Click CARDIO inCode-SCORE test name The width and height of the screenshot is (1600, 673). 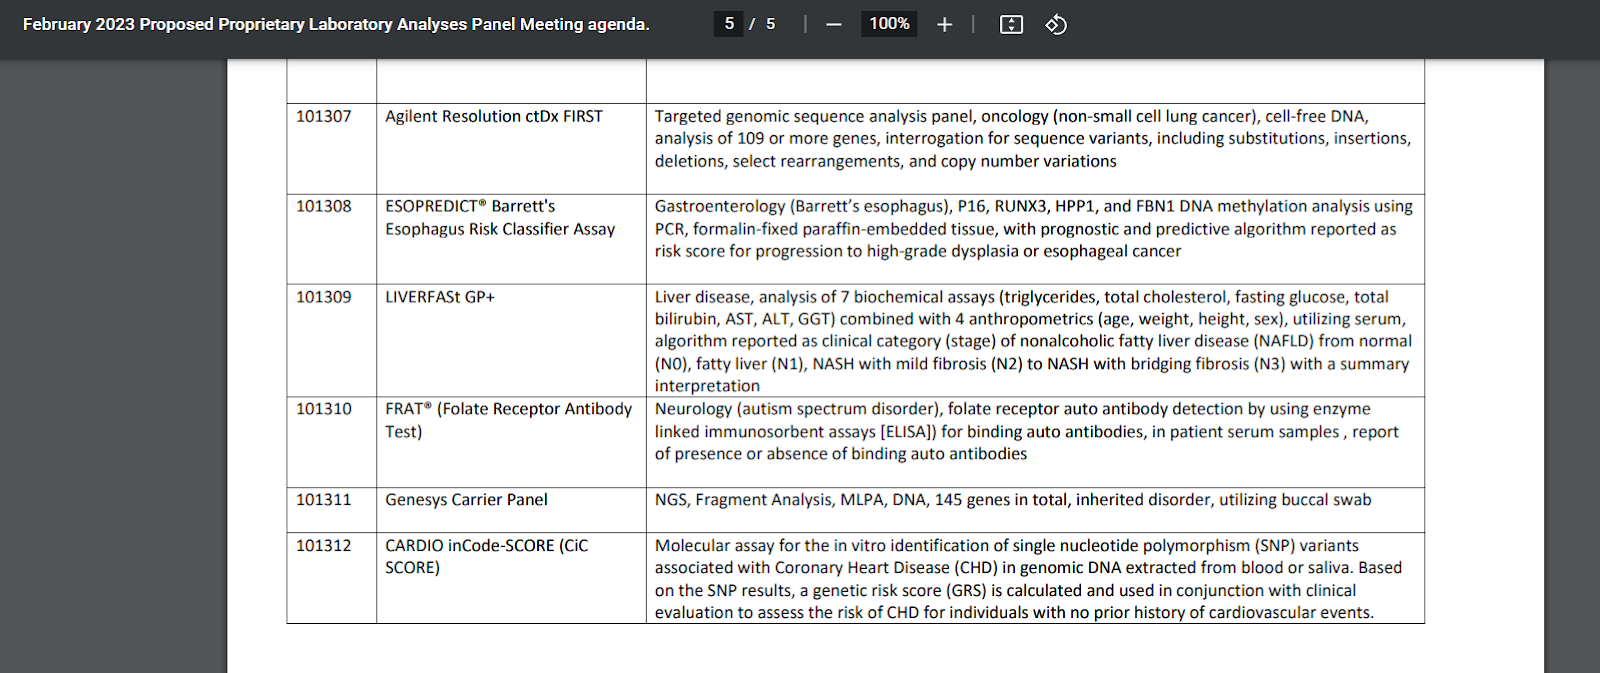coord(487,556)
